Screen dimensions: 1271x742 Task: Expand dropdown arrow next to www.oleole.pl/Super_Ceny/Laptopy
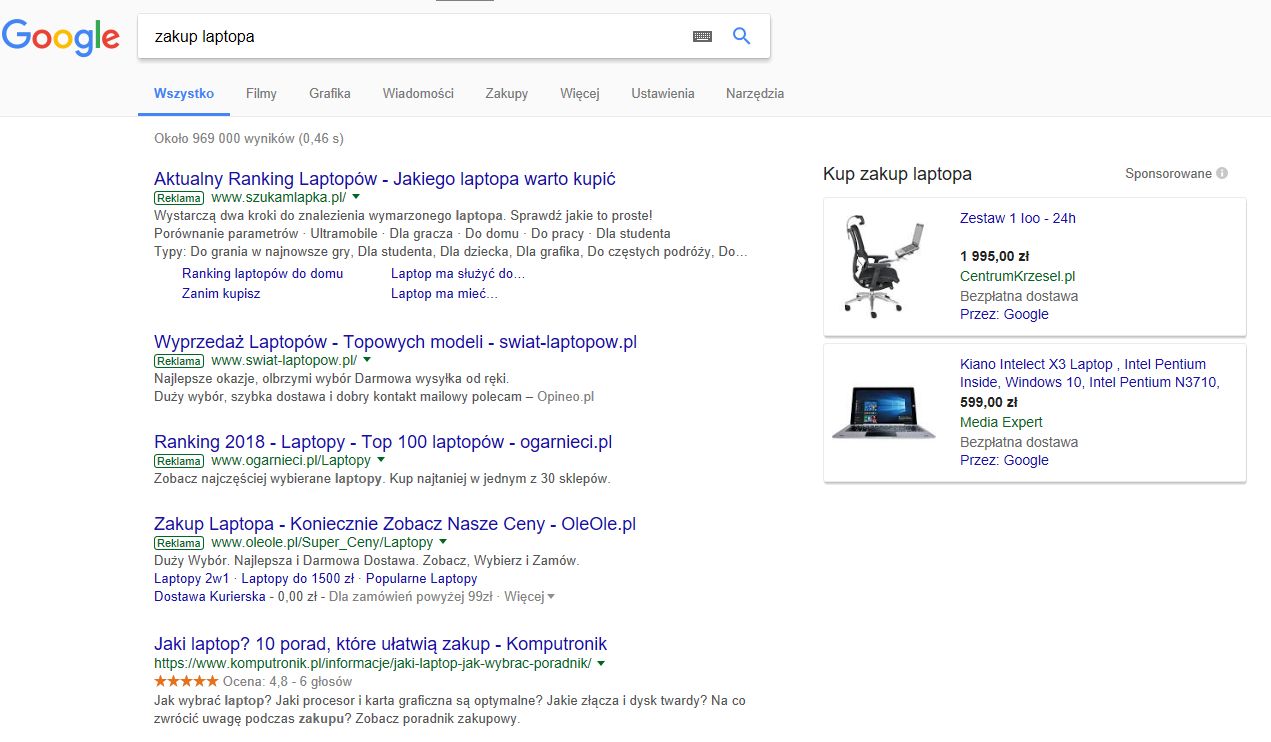[x=442, y=542]
